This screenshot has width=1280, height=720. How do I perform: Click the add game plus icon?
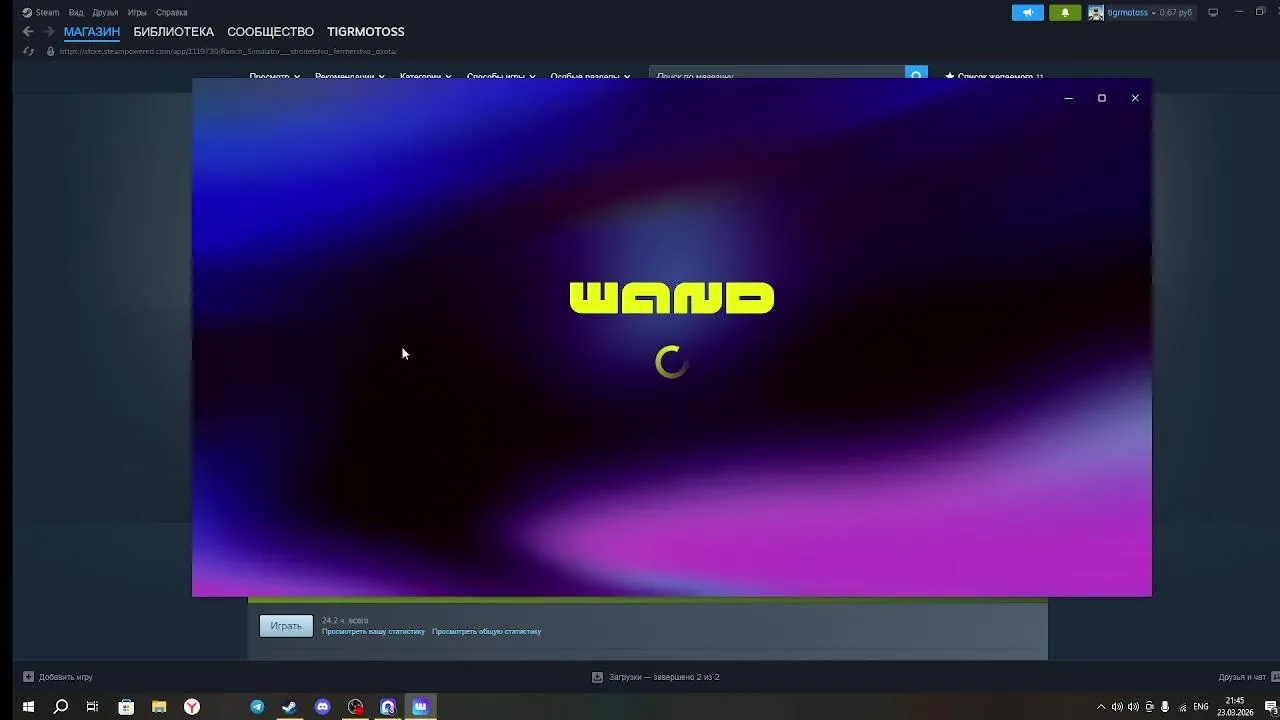click(28, 677)
